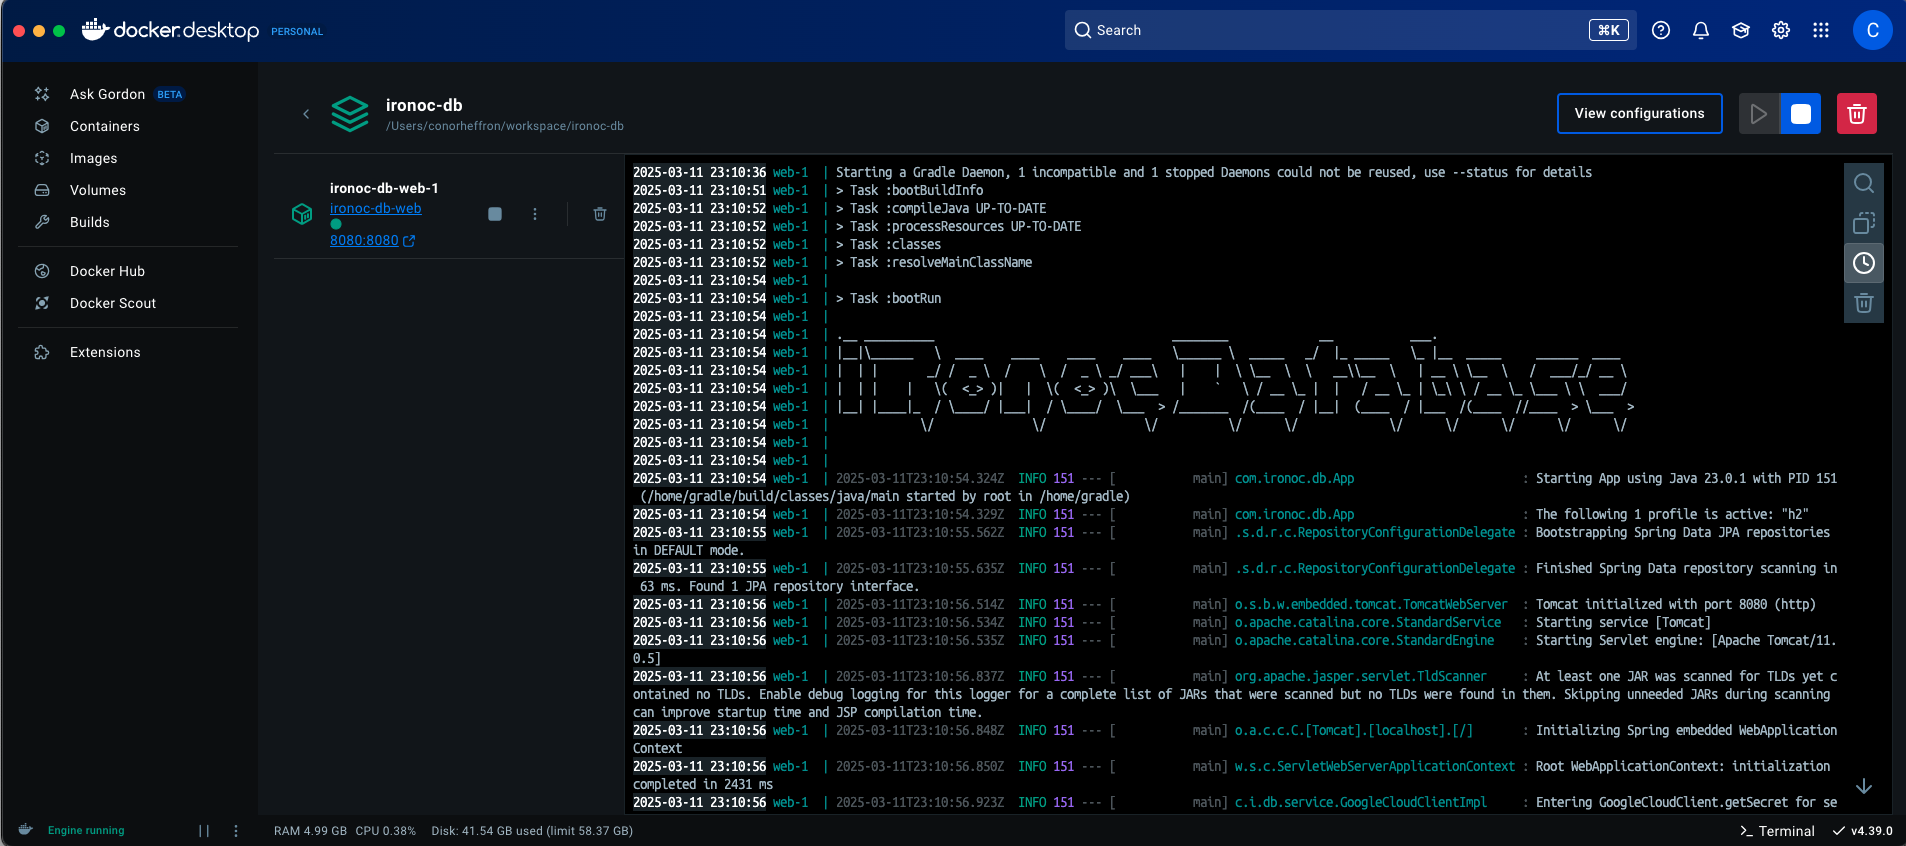Delete the ironoc-db-web-1 container
Screen dimensions: 1906x846
600,214
